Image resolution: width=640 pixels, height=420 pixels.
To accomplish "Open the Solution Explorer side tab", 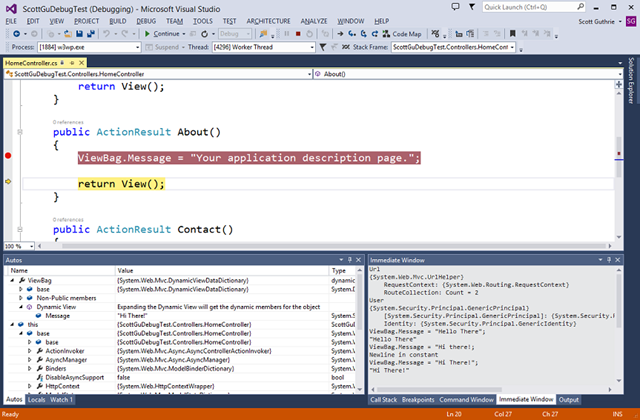I will click(631, 80).
